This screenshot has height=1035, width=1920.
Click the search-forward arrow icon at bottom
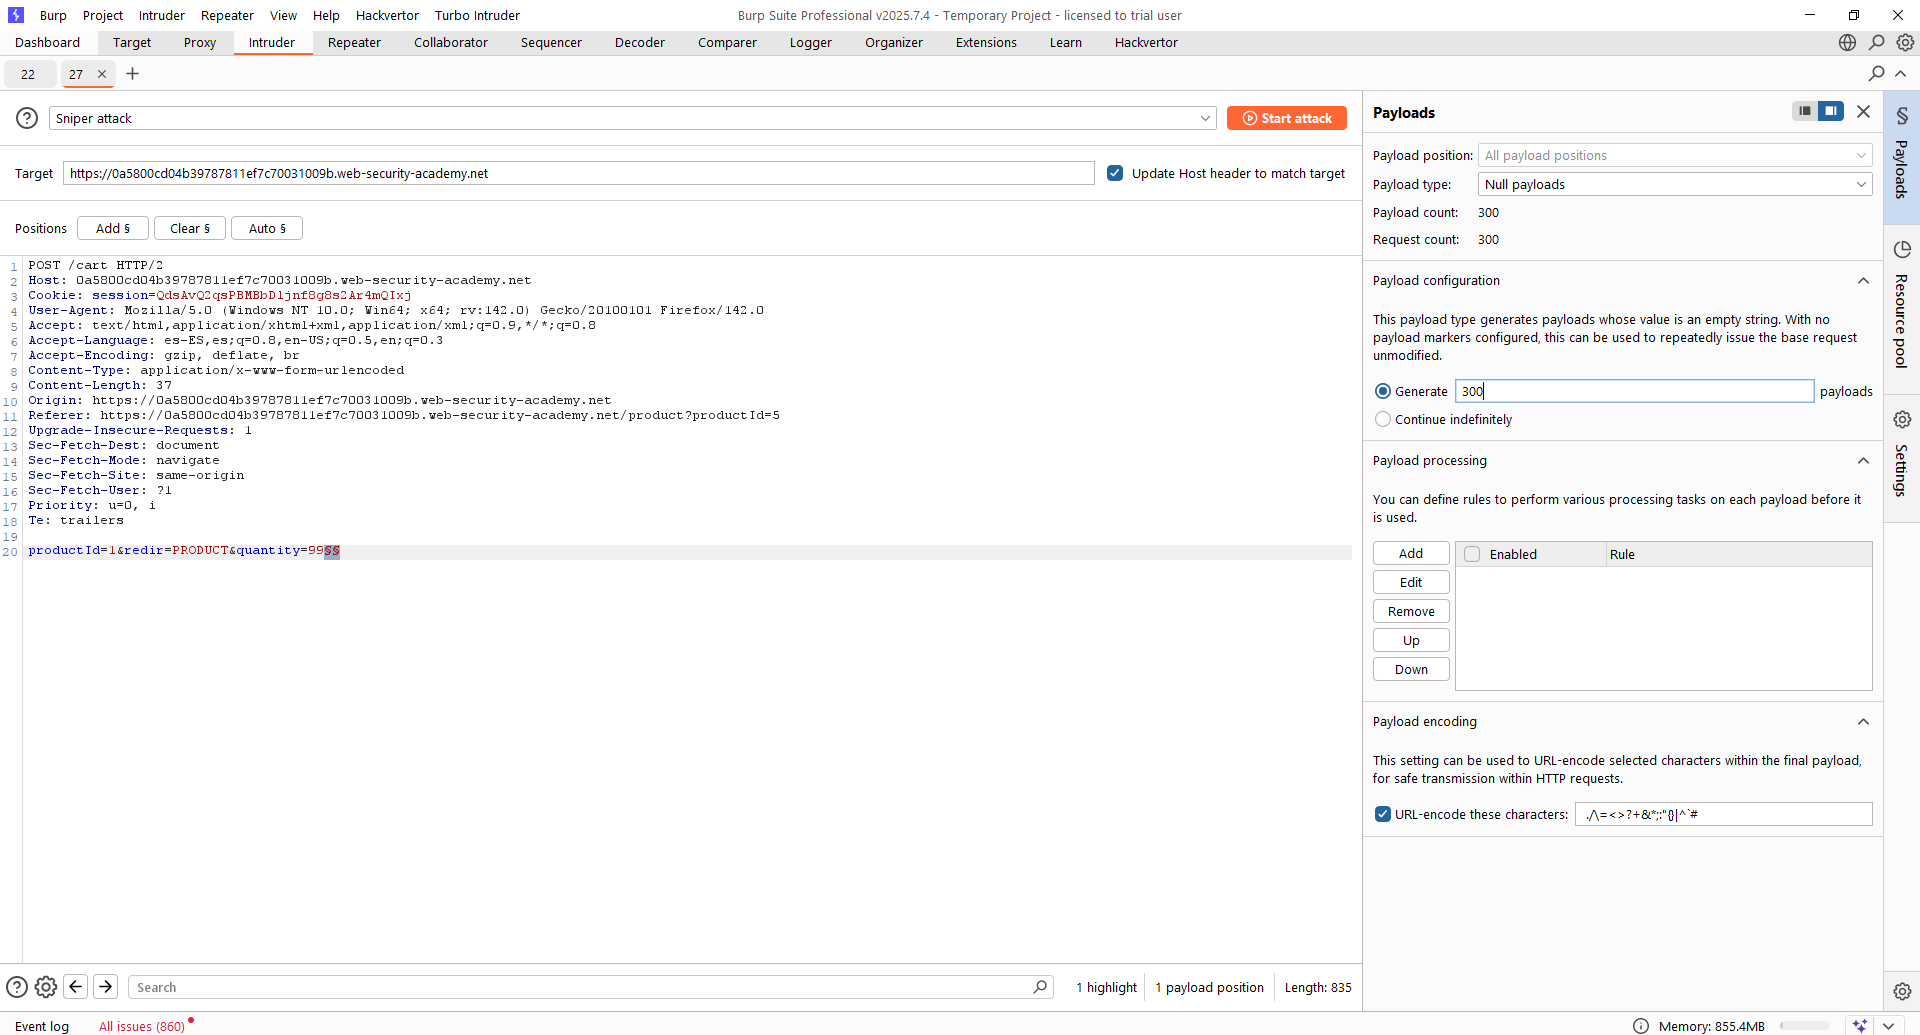[x=105, y=987]
